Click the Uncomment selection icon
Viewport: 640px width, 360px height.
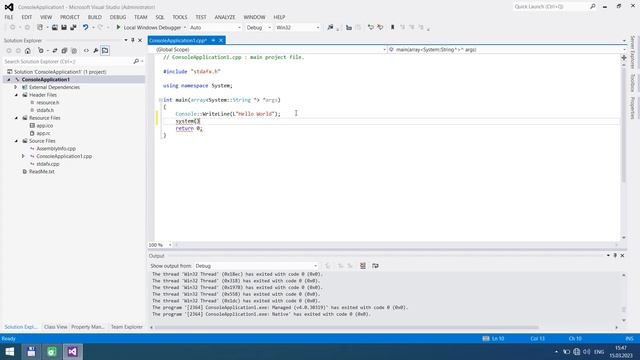[380, 27]
